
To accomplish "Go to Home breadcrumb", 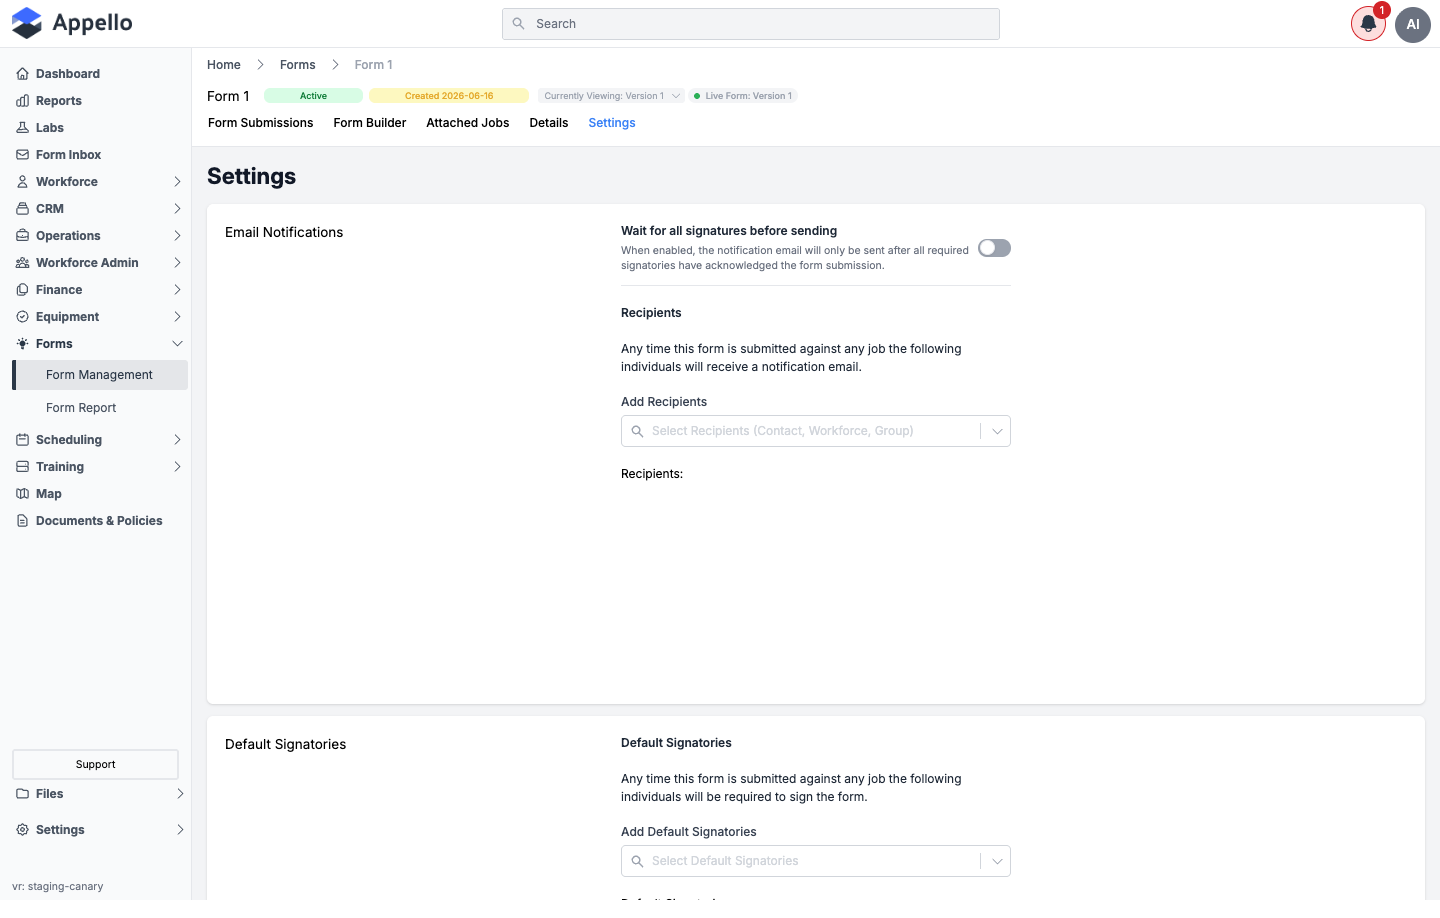I will [x=224, y=65].
